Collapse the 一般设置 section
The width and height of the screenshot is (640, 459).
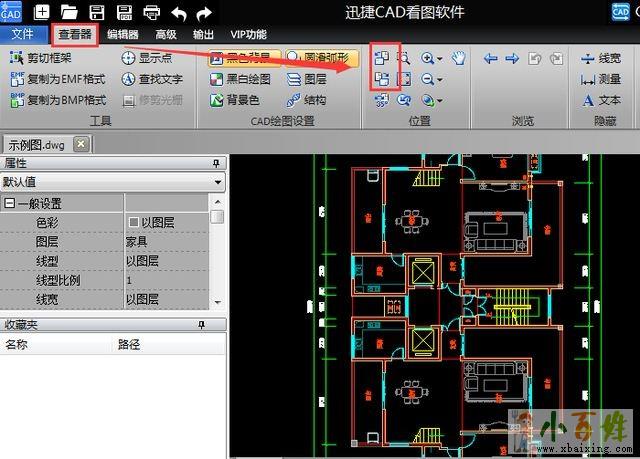[x=9, y=203]
